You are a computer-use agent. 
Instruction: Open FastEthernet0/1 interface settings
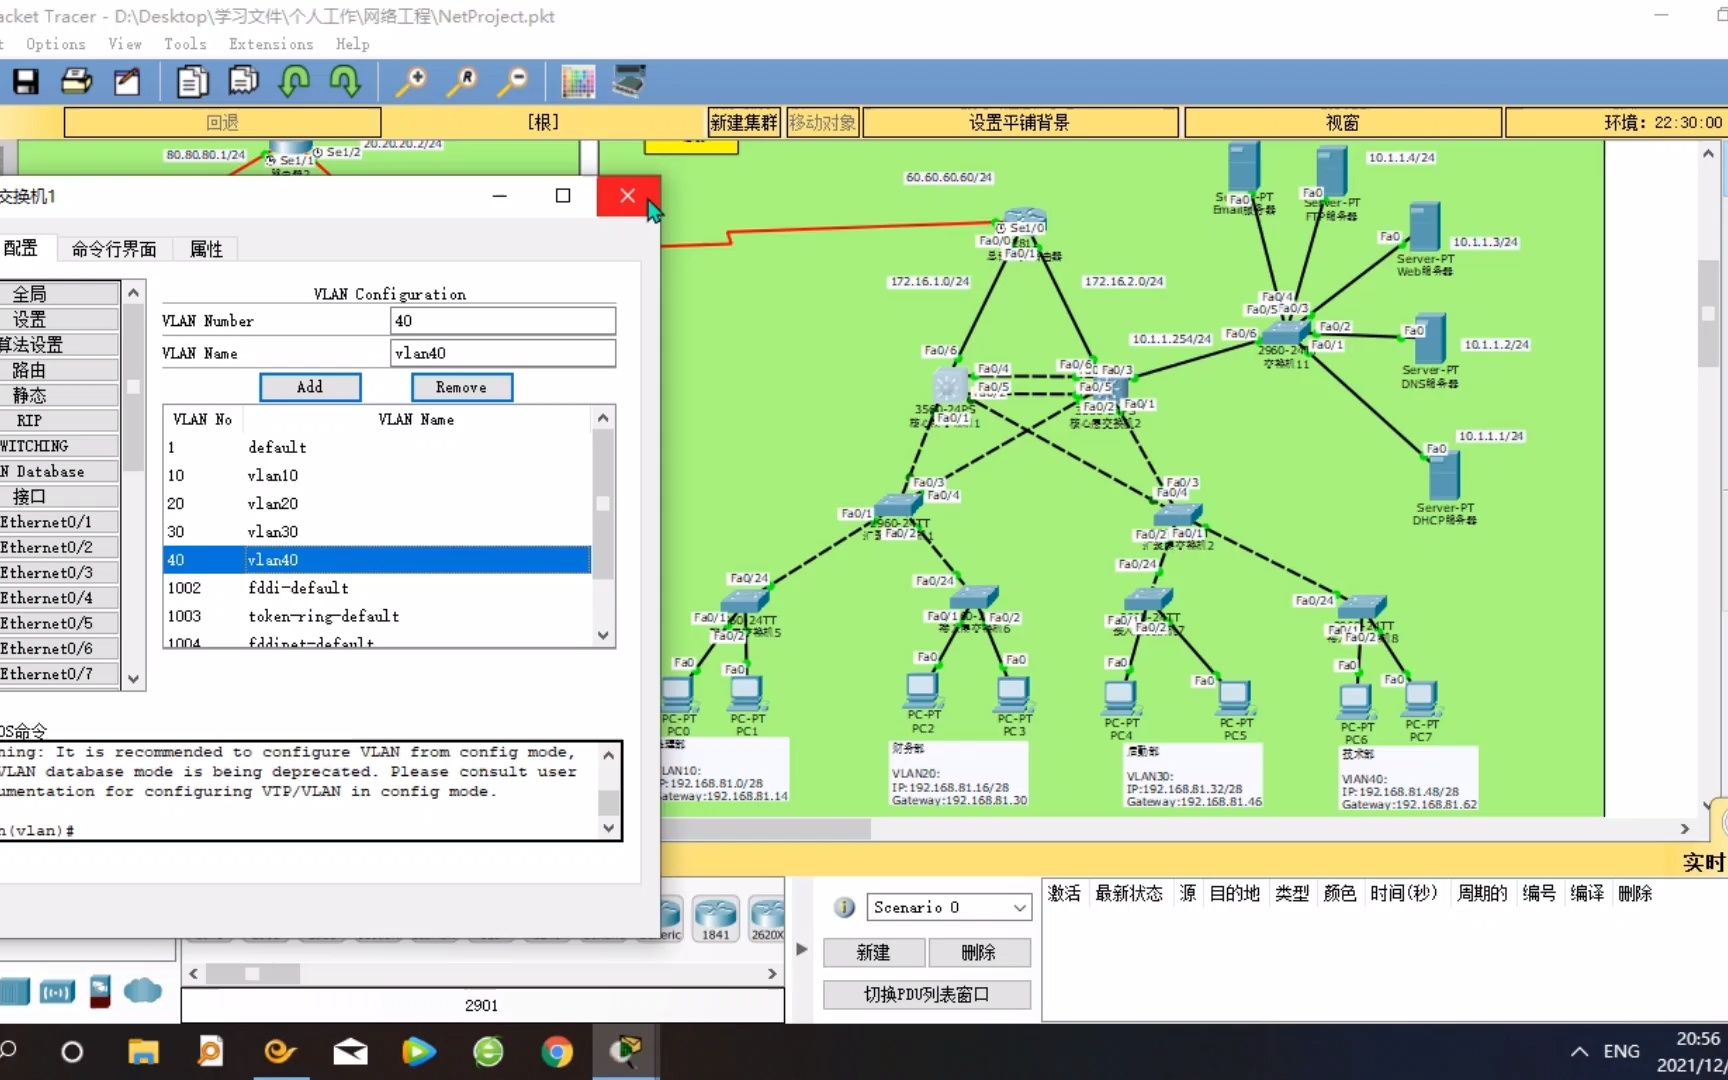pyautogui.click(x=59, y=522)
